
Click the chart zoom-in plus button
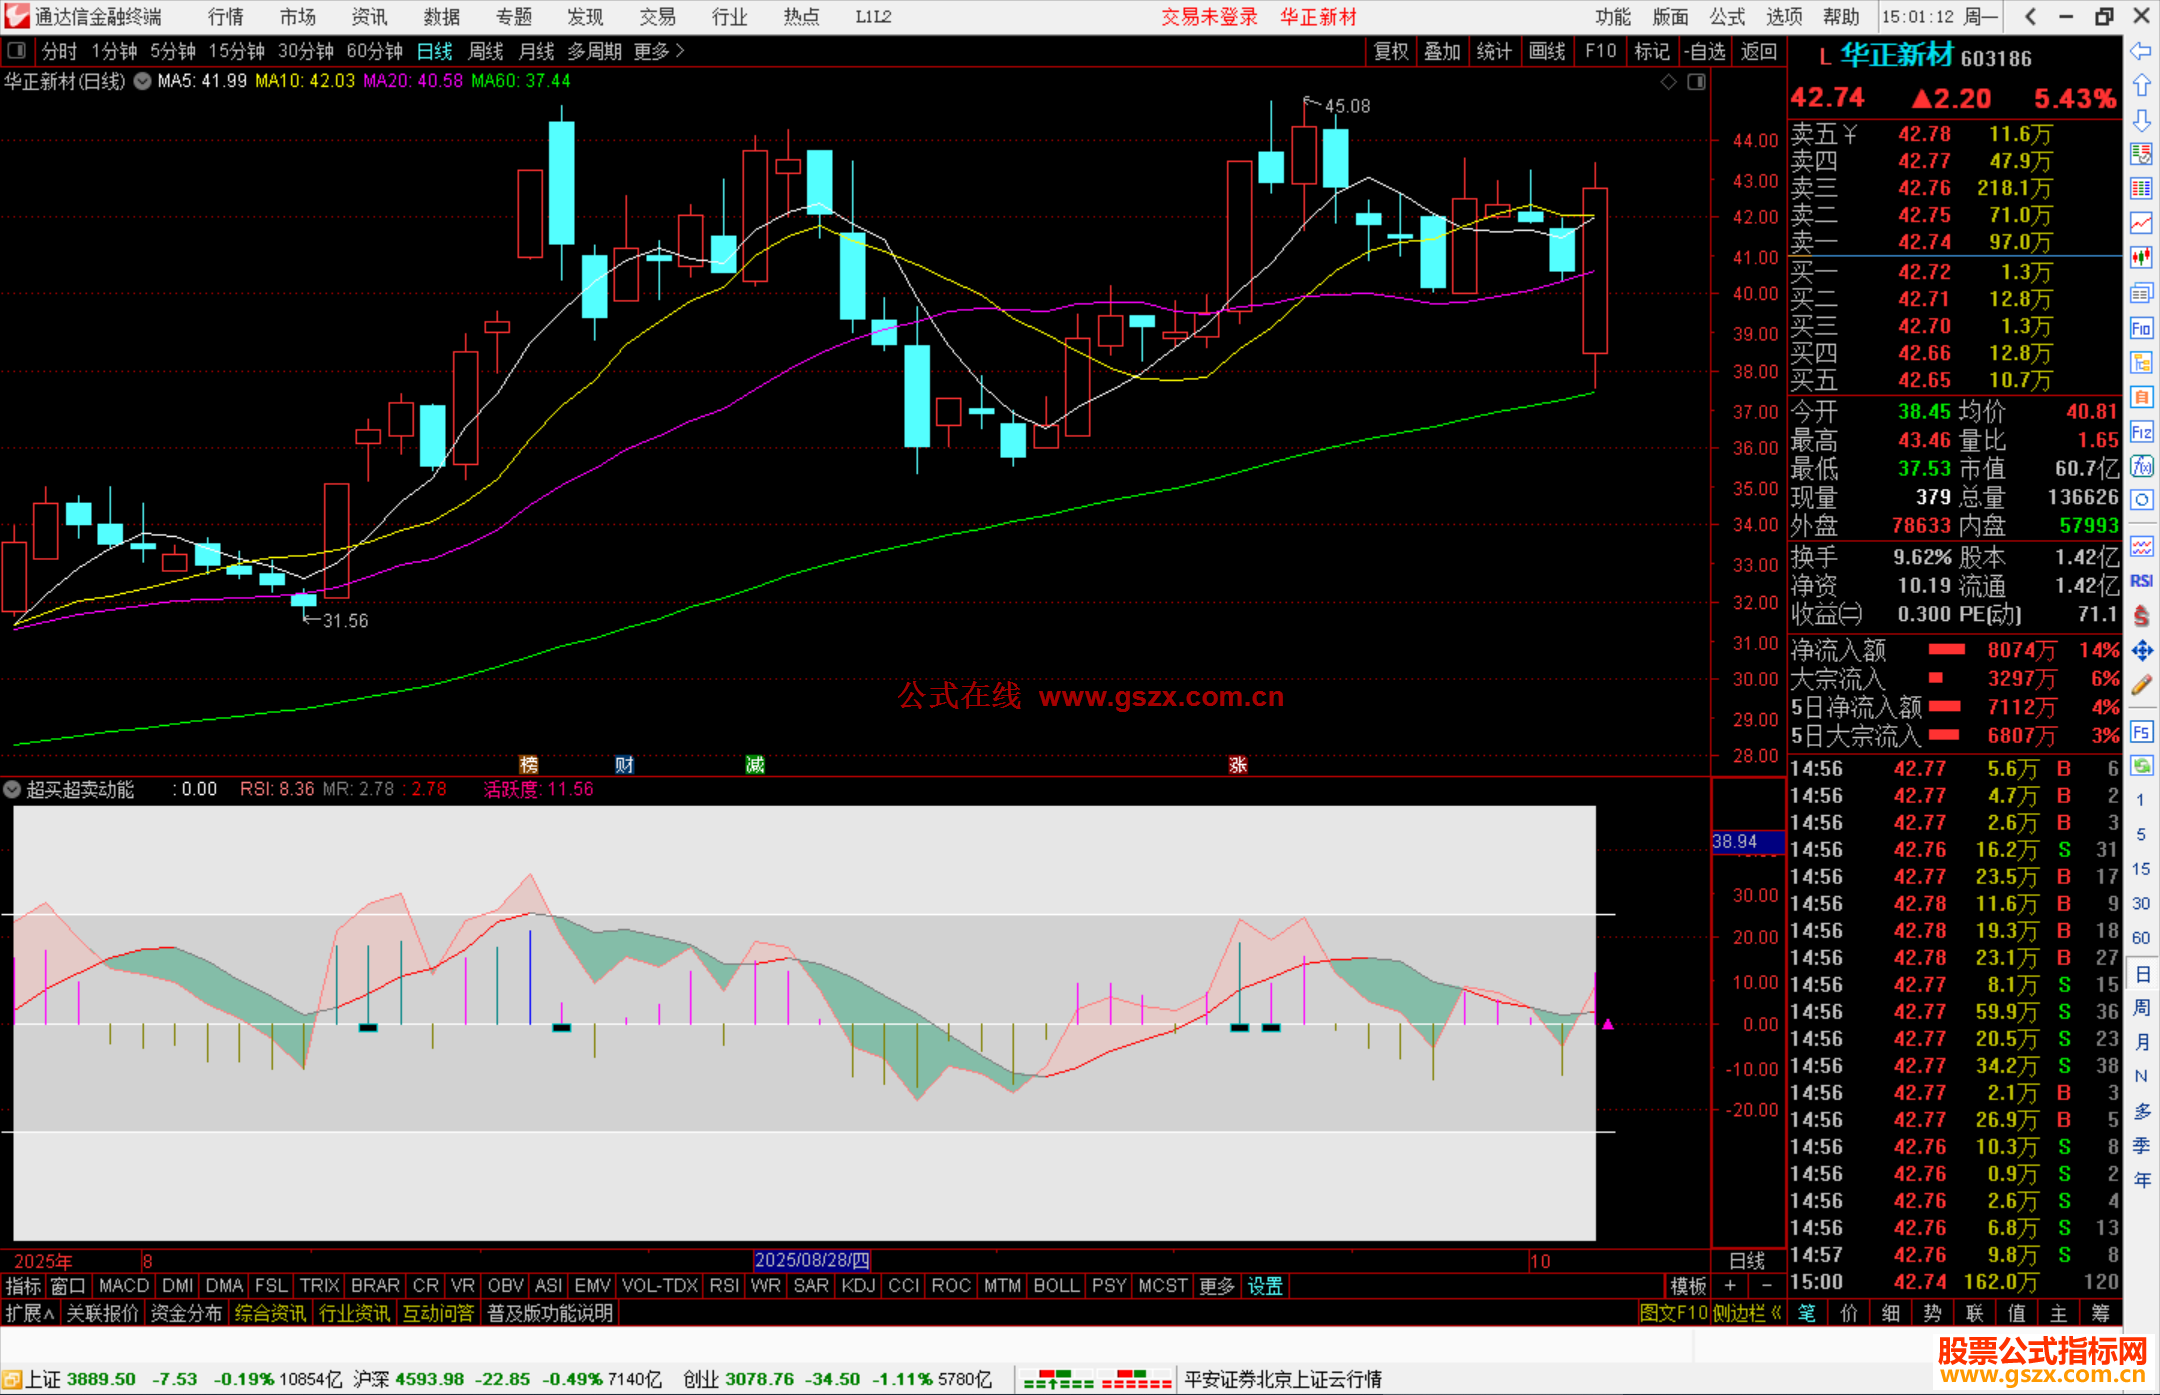(1730, 1286)
